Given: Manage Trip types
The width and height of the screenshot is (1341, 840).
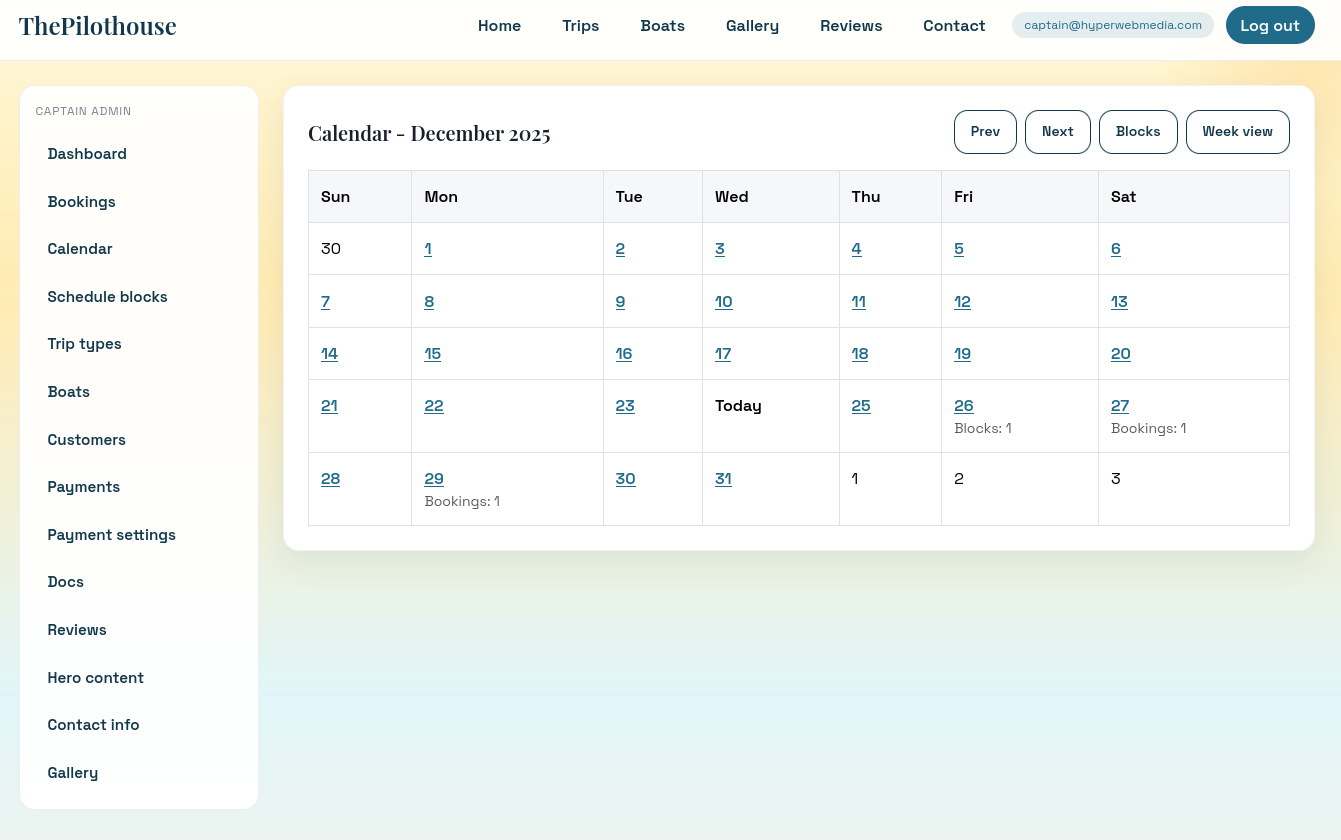Looking at the screenshot, I should click(x=84, y=344).
